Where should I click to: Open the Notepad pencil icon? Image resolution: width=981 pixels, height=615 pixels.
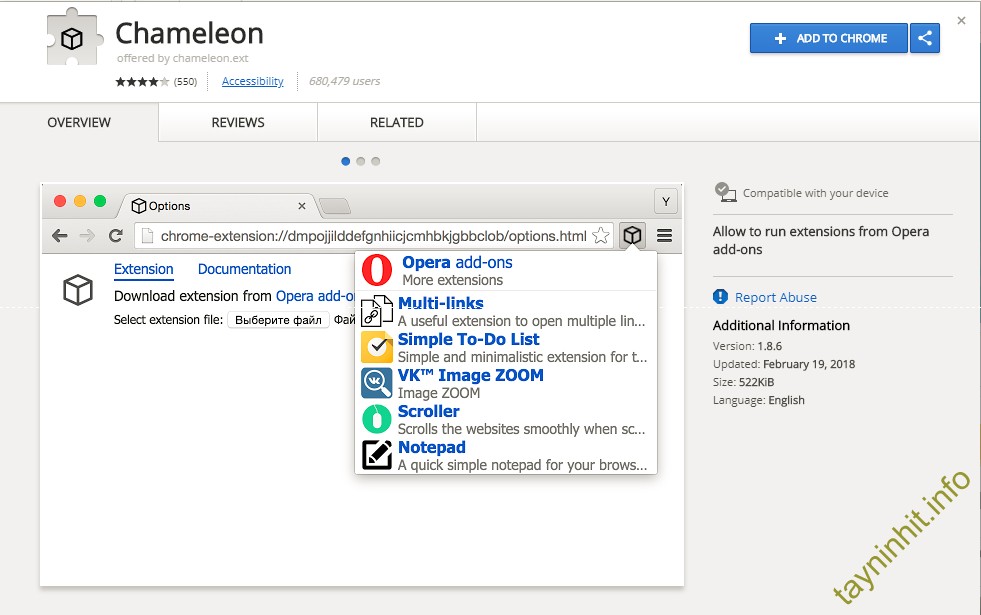pos(376,455)
